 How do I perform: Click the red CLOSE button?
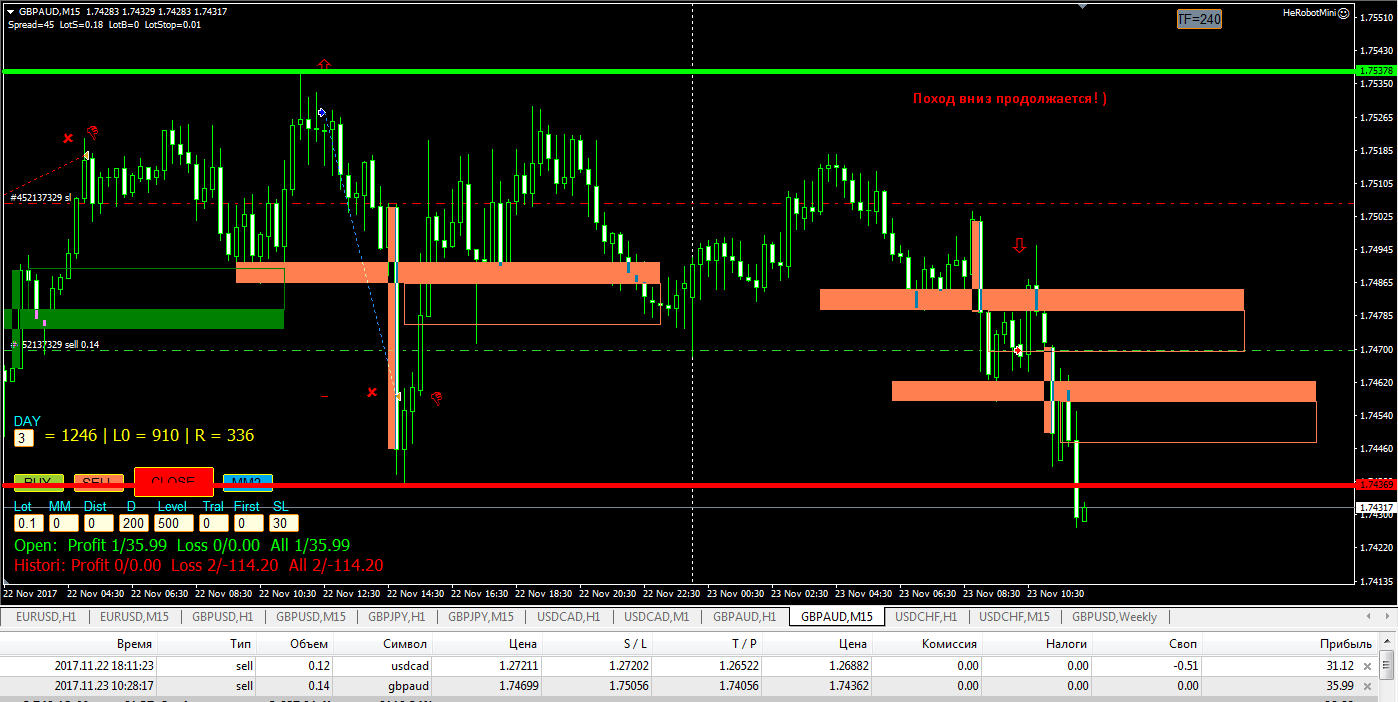173,481
